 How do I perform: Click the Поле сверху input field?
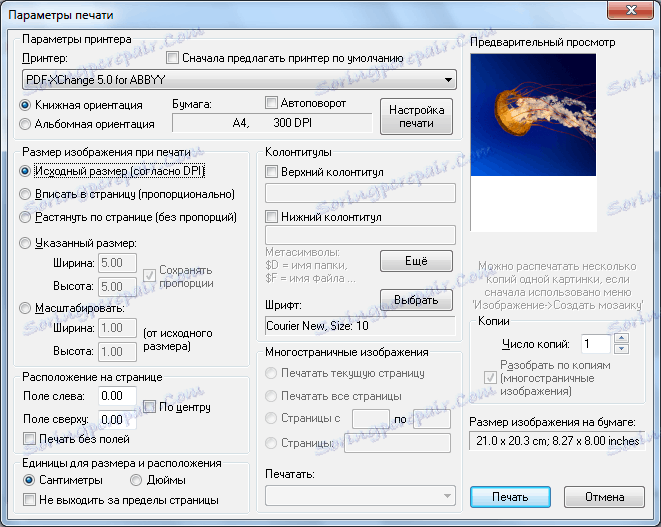pos(118,419)
